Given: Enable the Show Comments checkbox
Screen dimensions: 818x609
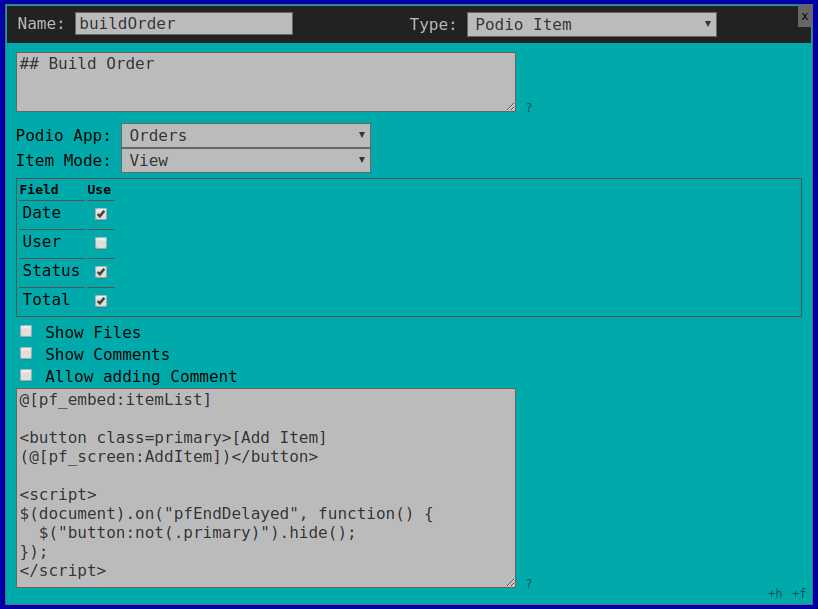Looking at the screenshot, I should pos(26,353).
